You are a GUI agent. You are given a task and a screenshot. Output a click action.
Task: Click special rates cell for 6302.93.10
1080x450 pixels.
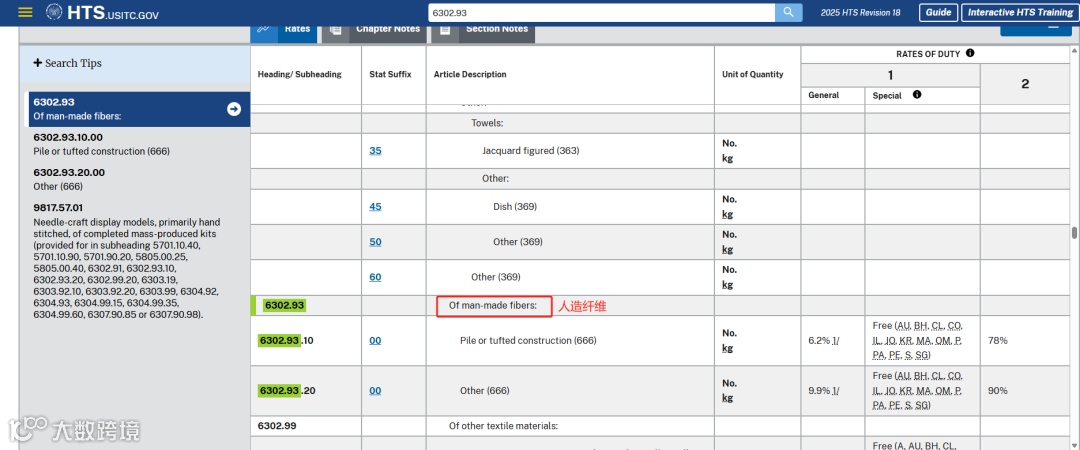coord(922,340)
